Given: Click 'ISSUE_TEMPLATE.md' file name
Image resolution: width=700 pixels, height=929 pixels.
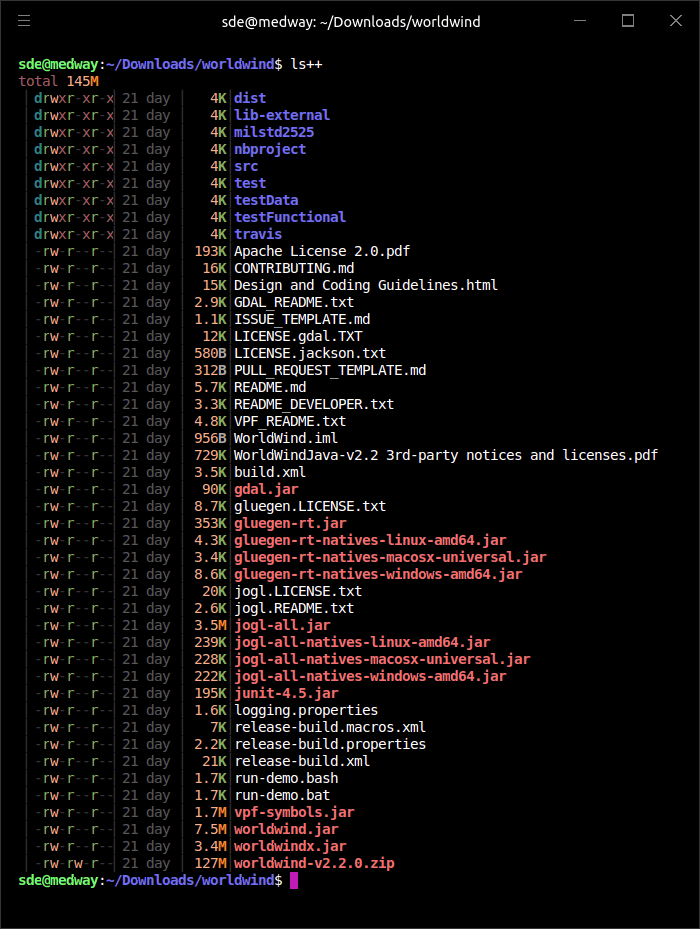Looking at the screenshot, I should (302, 319).
